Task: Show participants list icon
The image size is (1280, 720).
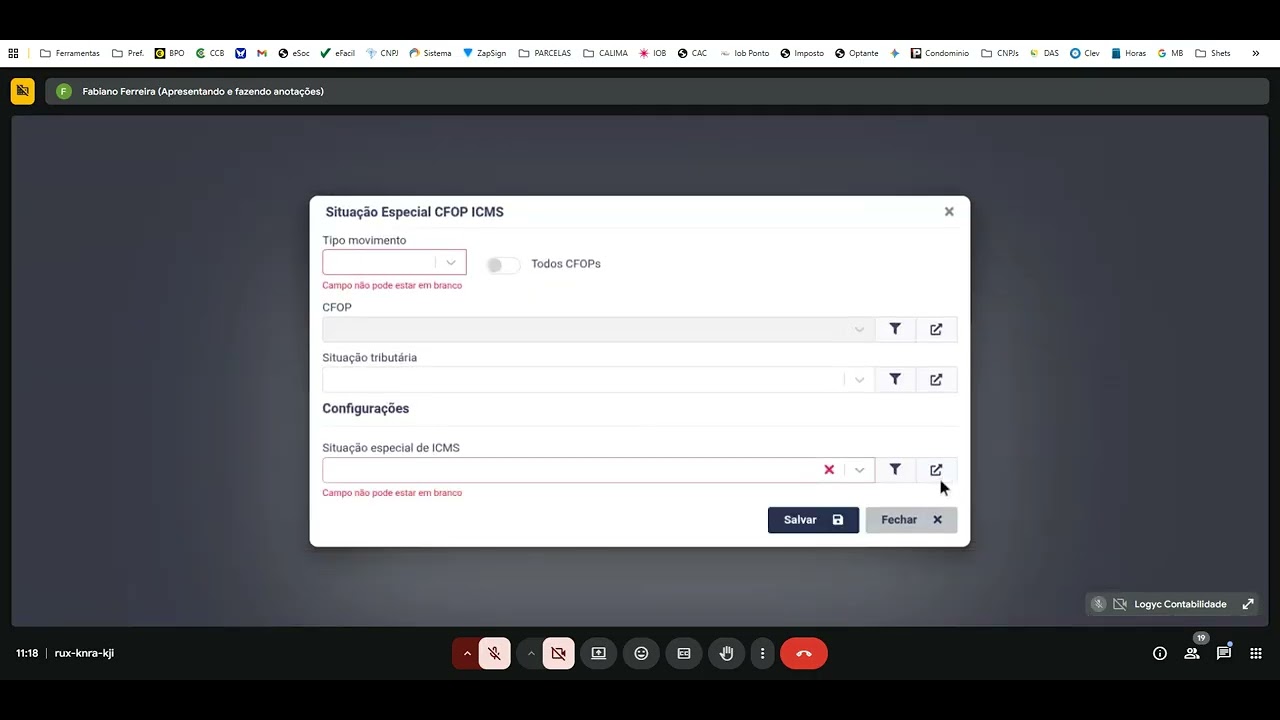Action: [1192, 653]
